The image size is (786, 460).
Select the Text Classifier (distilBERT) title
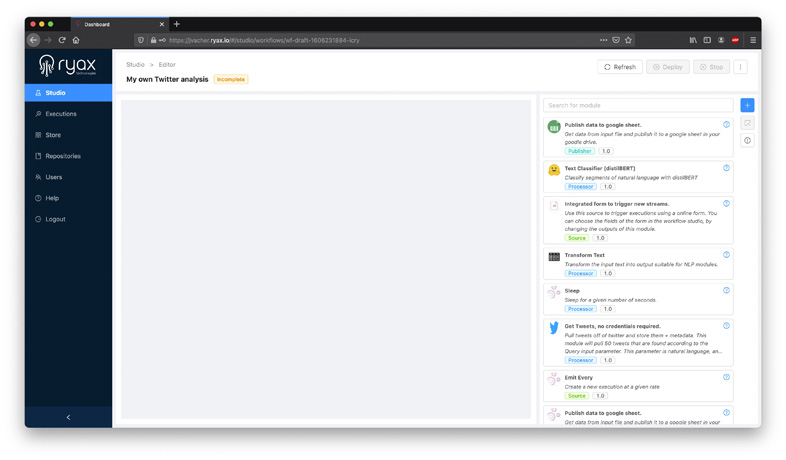click(600, 168)
